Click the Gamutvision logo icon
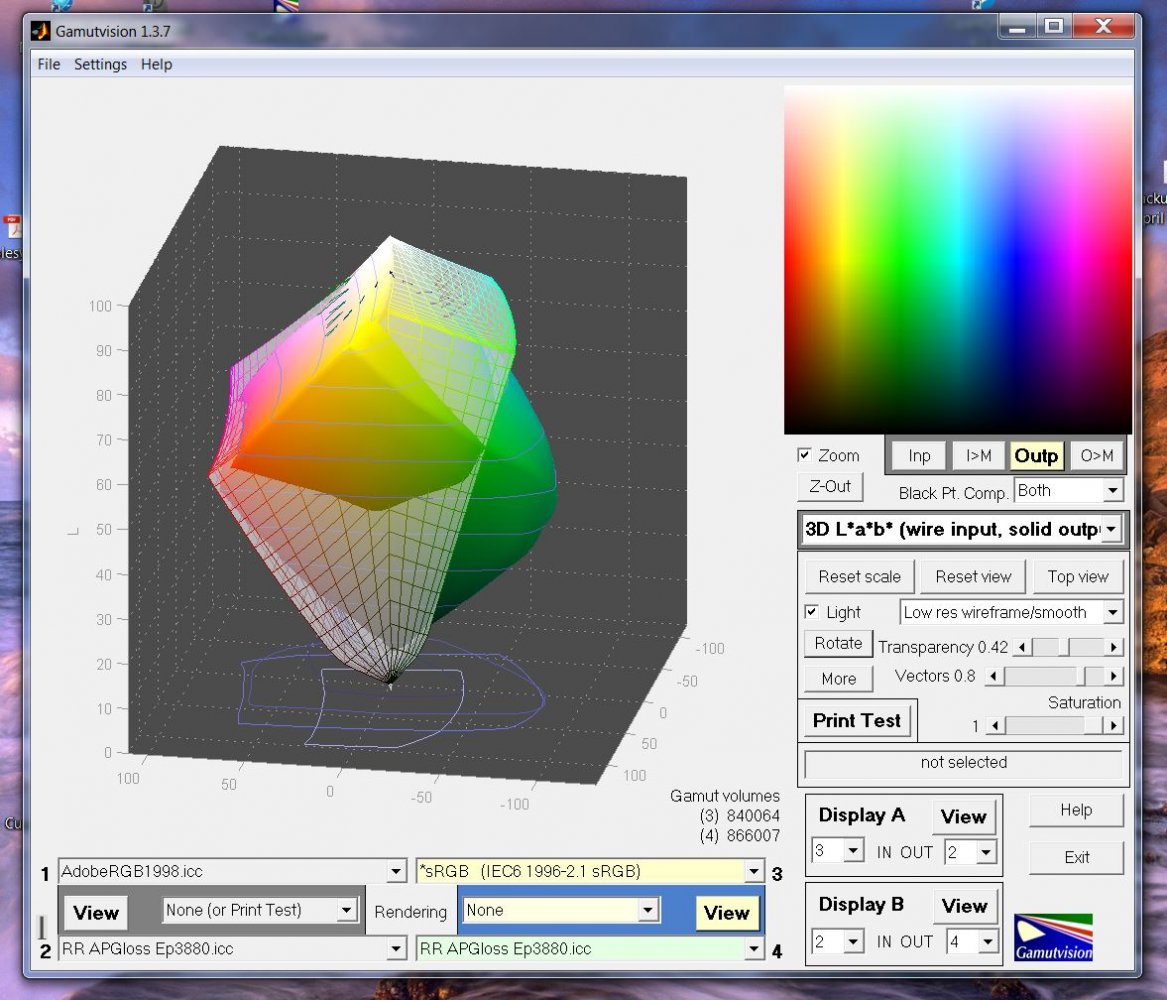This screenshot has width=1167, height=1000. (1053, 937)
